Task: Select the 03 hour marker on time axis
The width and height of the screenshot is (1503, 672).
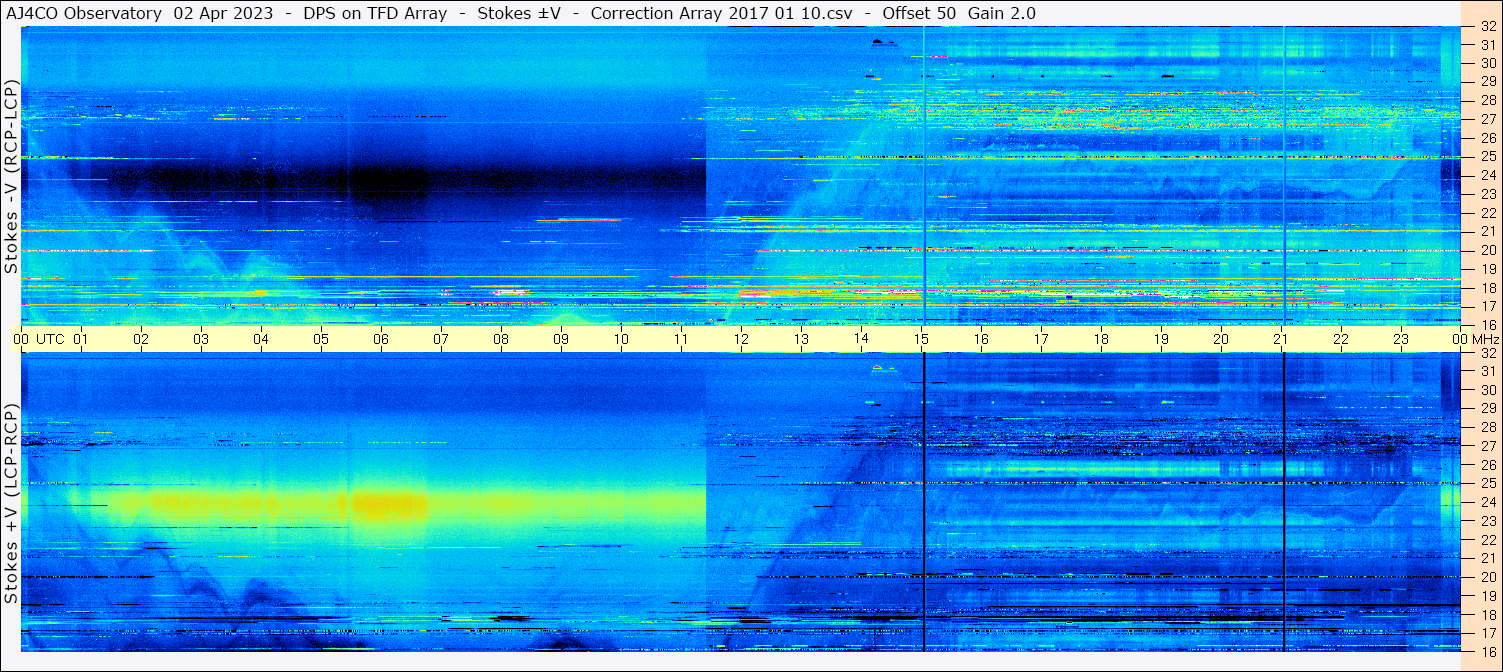Action: coord(201,339)
